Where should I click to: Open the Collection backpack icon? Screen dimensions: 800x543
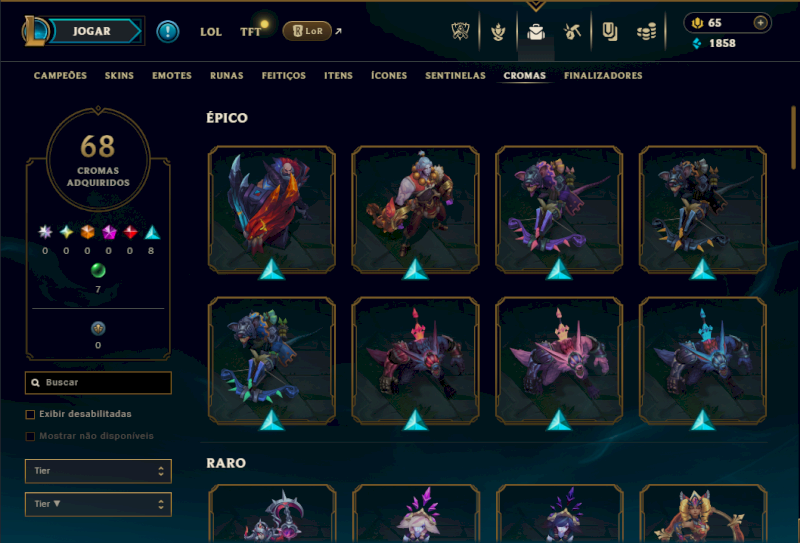click(x=536, y=32)
